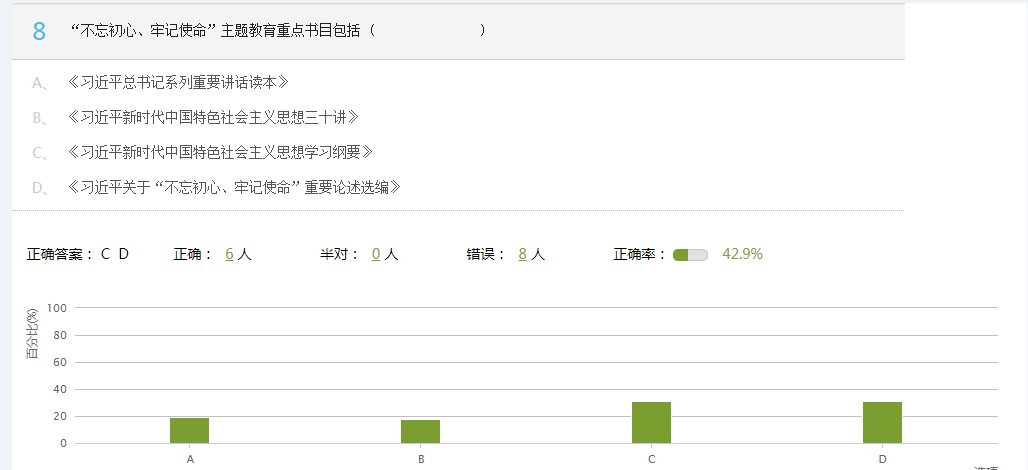This screenshot has height=470, width=1028.
Task: Choose option C 《…思想学习纲要》
Action: [x=220, y=152]
